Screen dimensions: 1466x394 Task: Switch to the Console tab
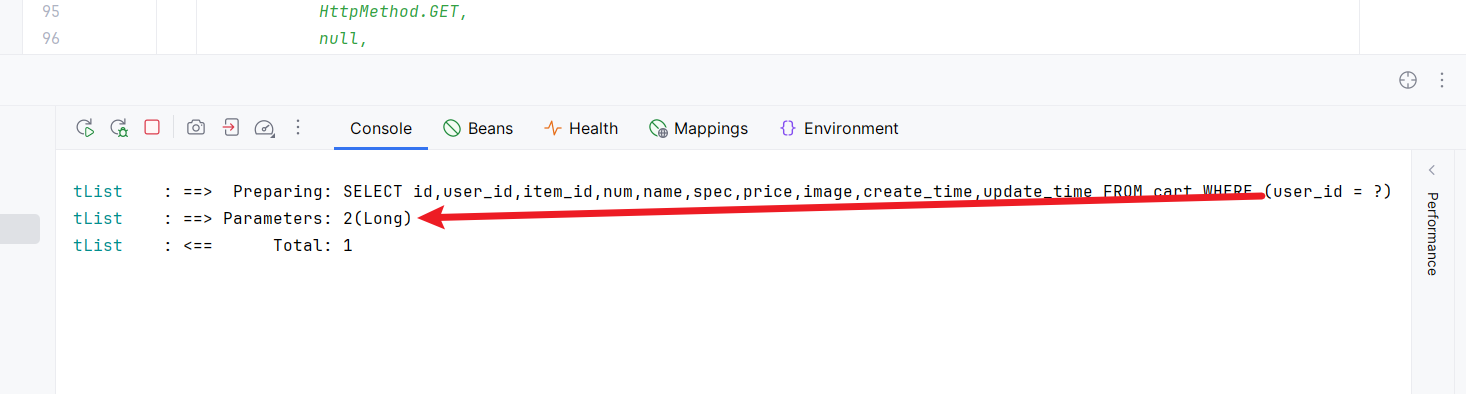click(x=381, y=128)
